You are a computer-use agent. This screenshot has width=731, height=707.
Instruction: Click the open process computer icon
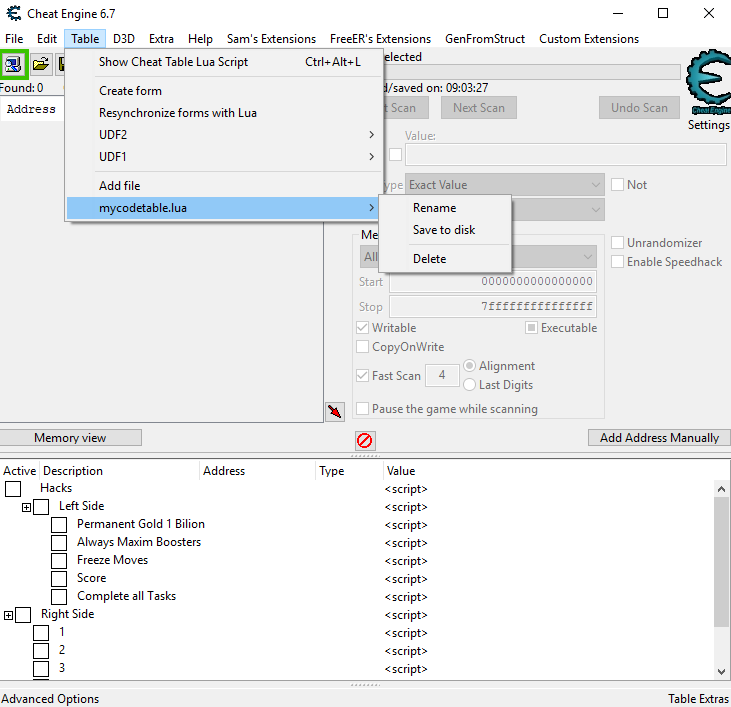[x=14, y=64]
